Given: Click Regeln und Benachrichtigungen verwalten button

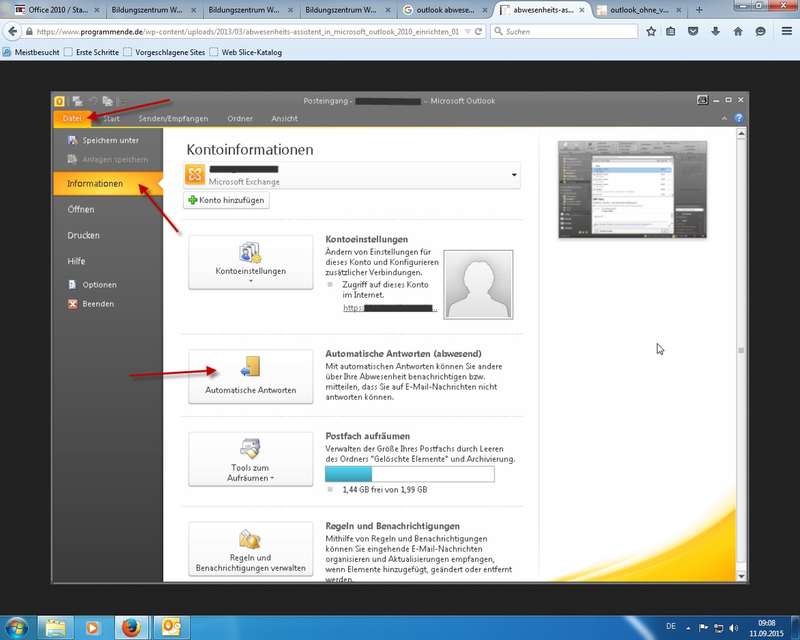Looking at the screenshot, I should 251,549.
